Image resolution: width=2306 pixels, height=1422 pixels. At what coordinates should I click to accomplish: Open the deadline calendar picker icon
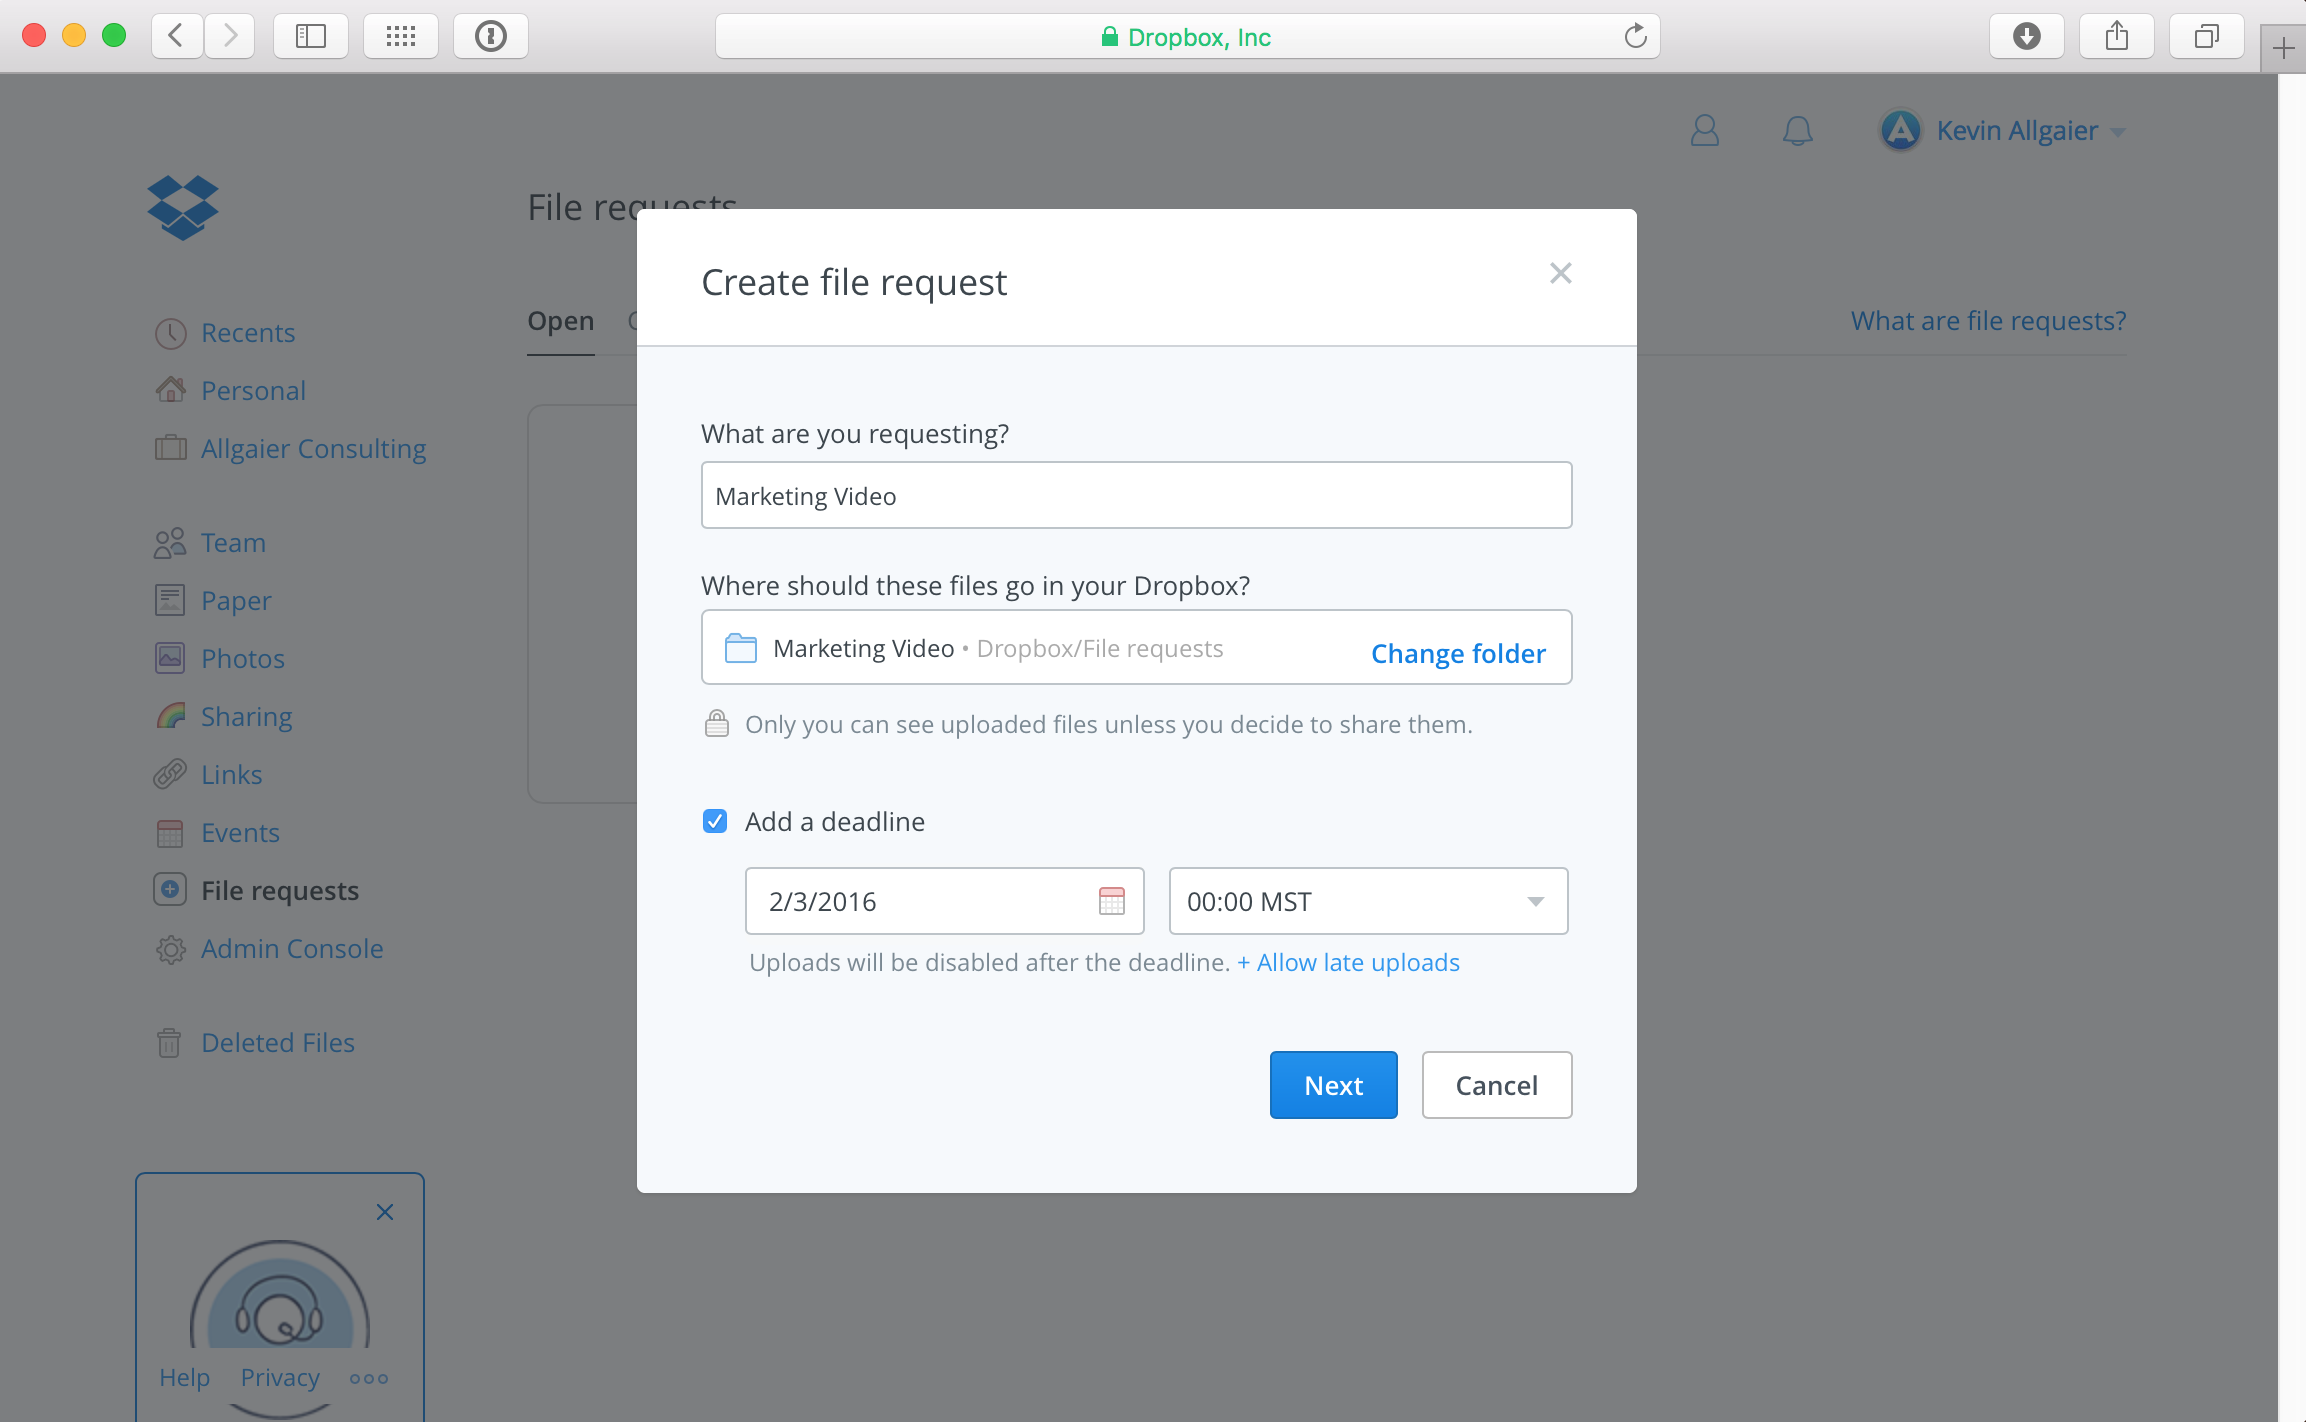coord(1112,901)
